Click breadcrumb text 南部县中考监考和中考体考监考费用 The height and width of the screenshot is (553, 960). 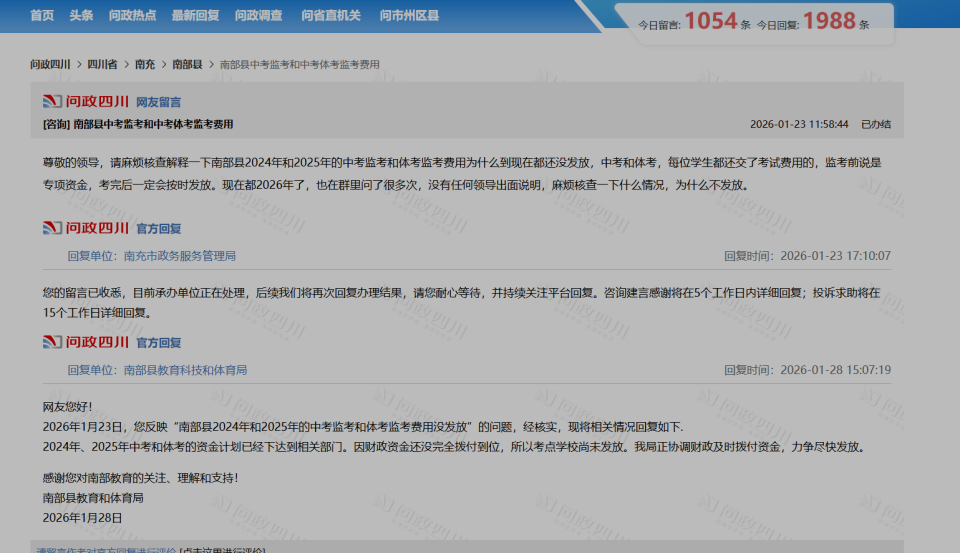pyautogui.click(x=300, y=64)
